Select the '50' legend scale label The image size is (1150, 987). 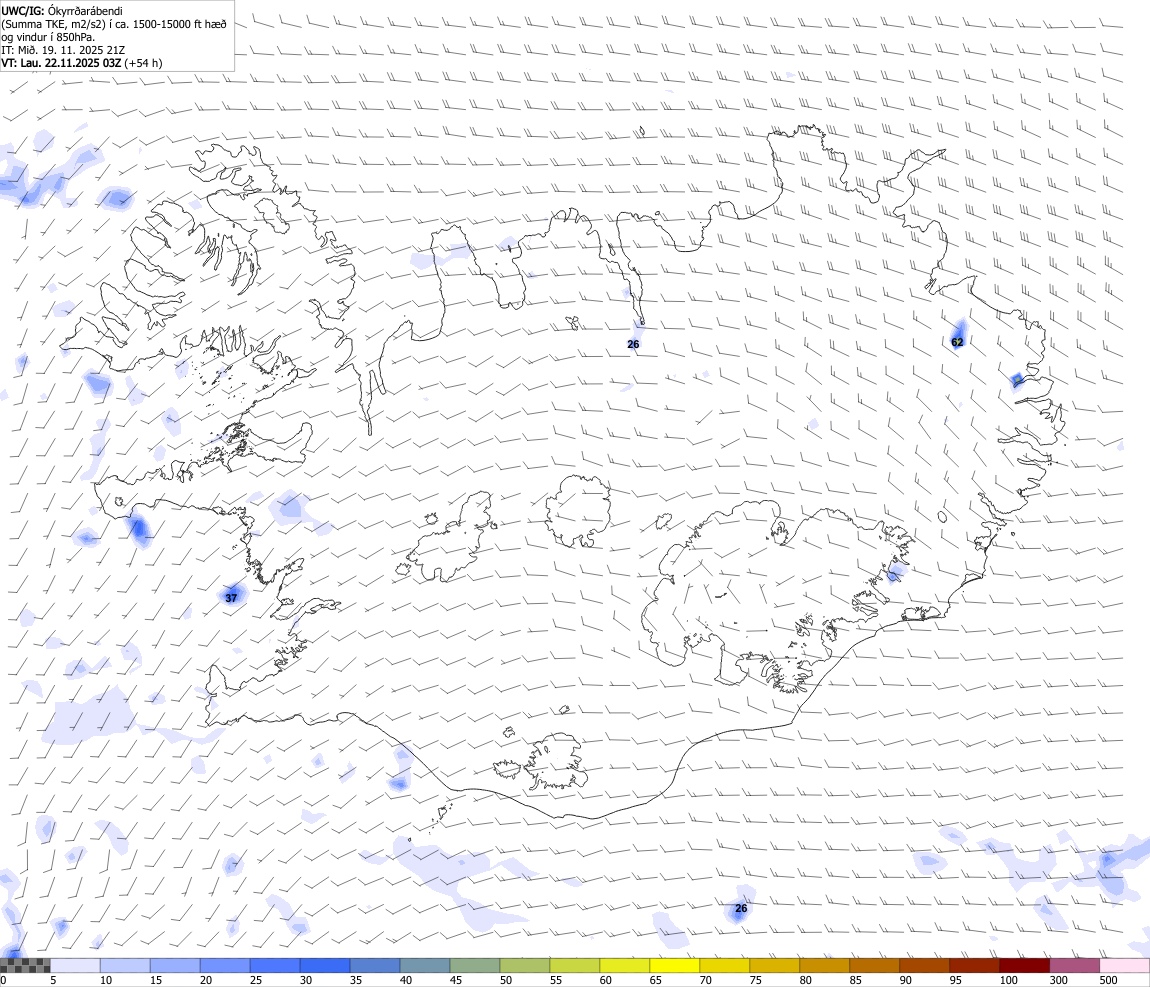[506, 980]
